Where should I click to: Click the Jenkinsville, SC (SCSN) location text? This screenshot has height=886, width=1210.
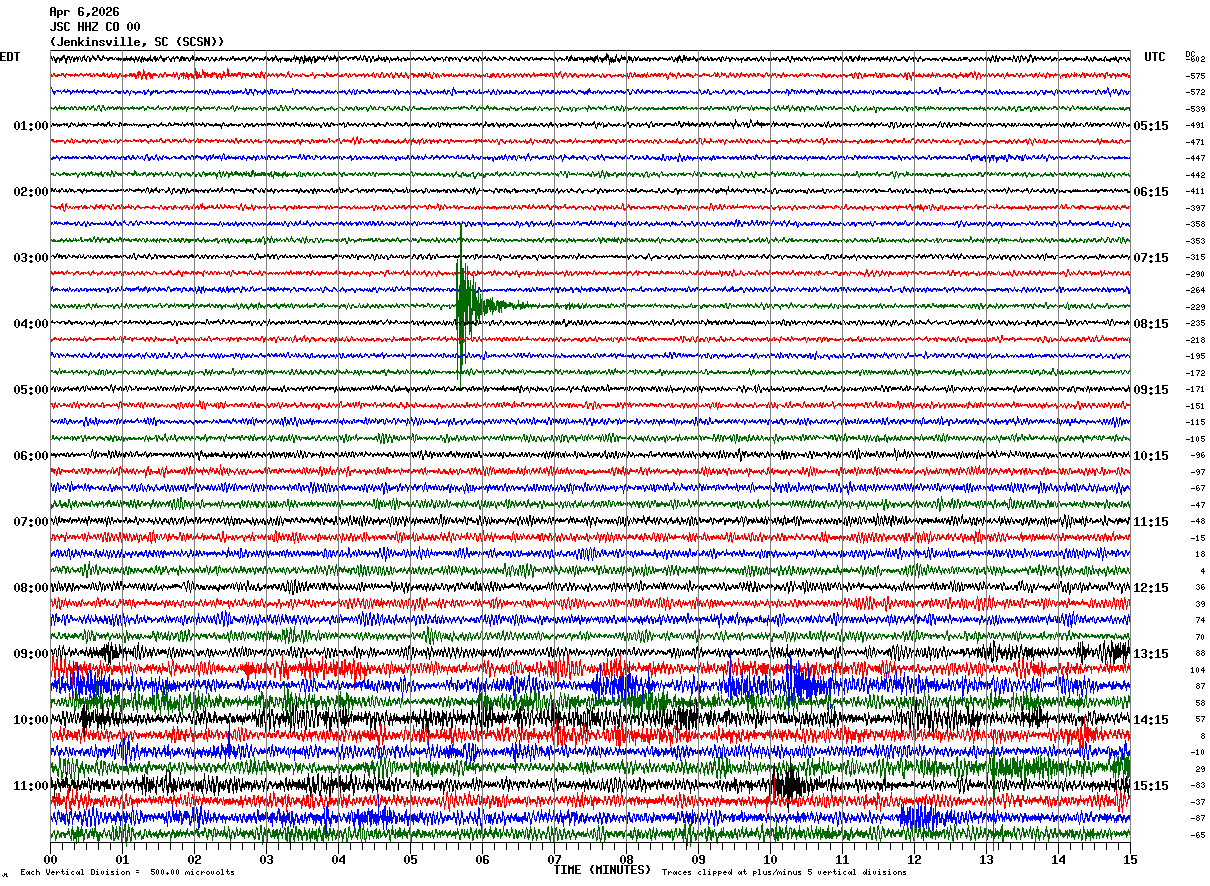coord(137,42)
